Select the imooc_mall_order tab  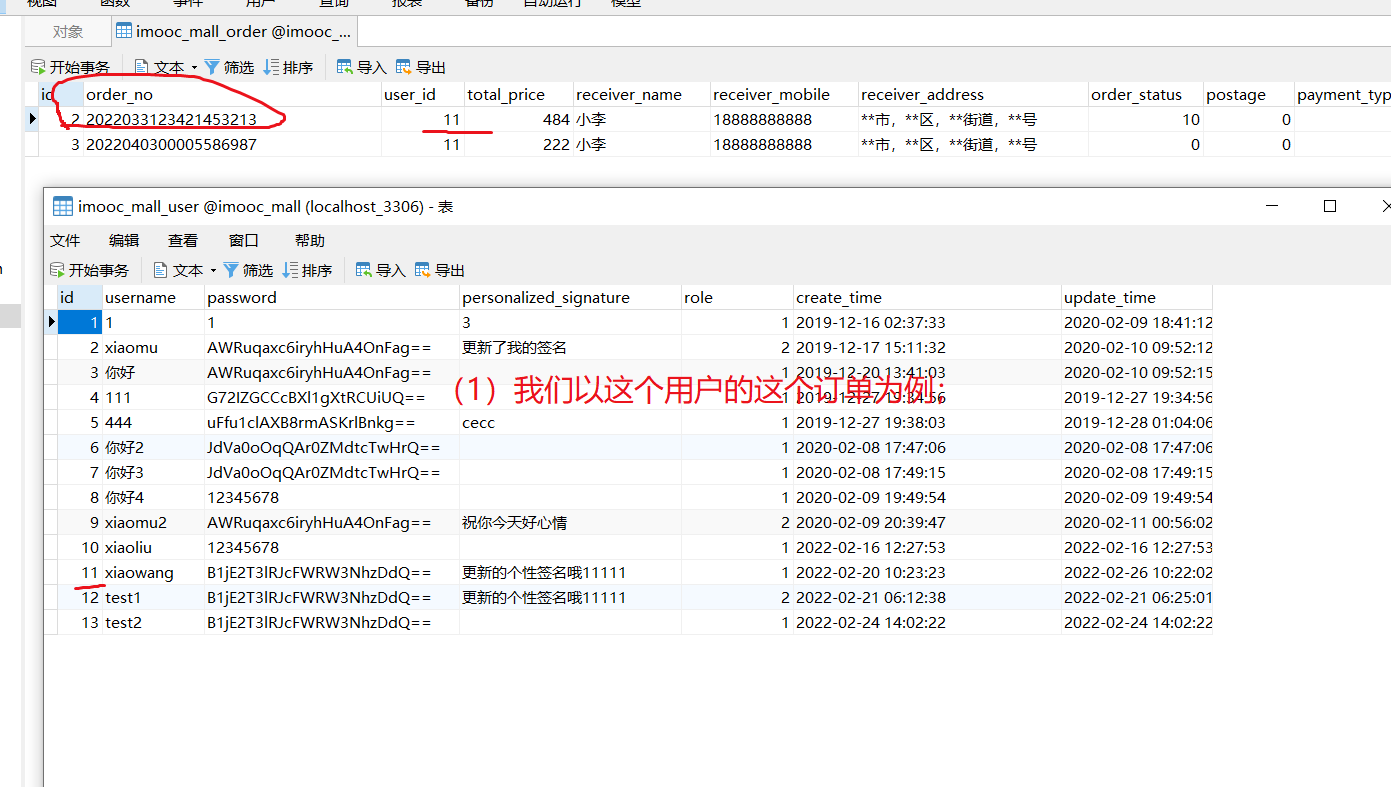pos(233,31)
